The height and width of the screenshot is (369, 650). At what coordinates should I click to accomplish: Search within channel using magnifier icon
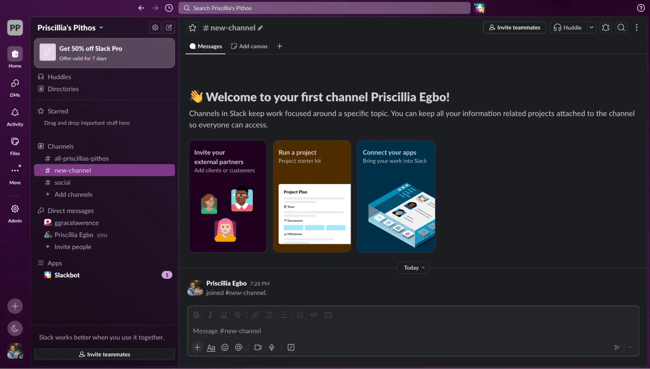(621, 28)
